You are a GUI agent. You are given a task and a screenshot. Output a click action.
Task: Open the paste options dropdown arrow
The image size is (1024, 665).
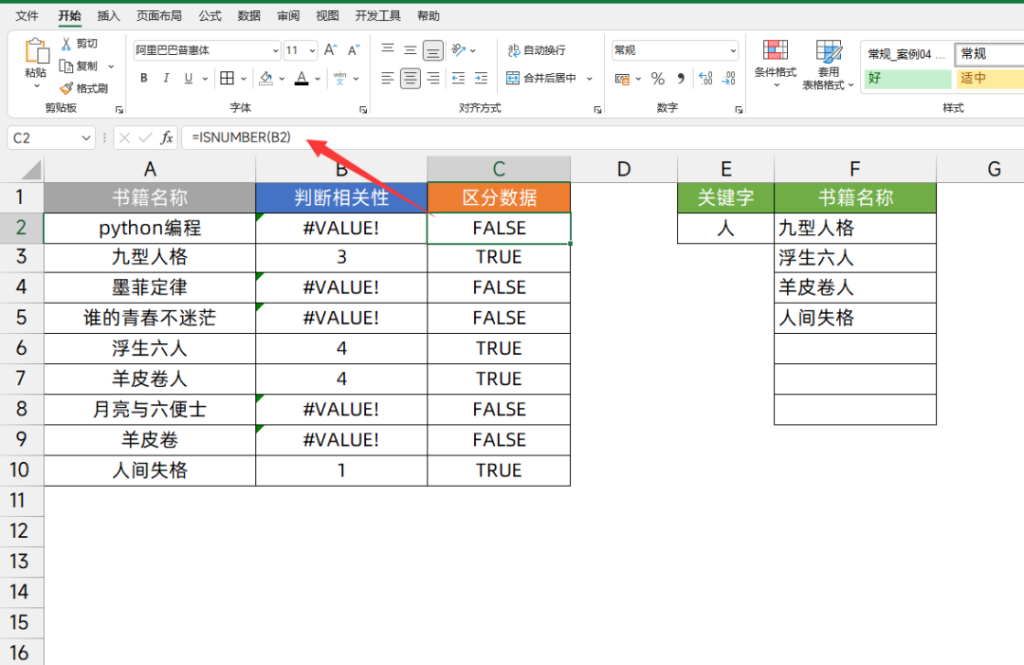[x=37, y=86]
